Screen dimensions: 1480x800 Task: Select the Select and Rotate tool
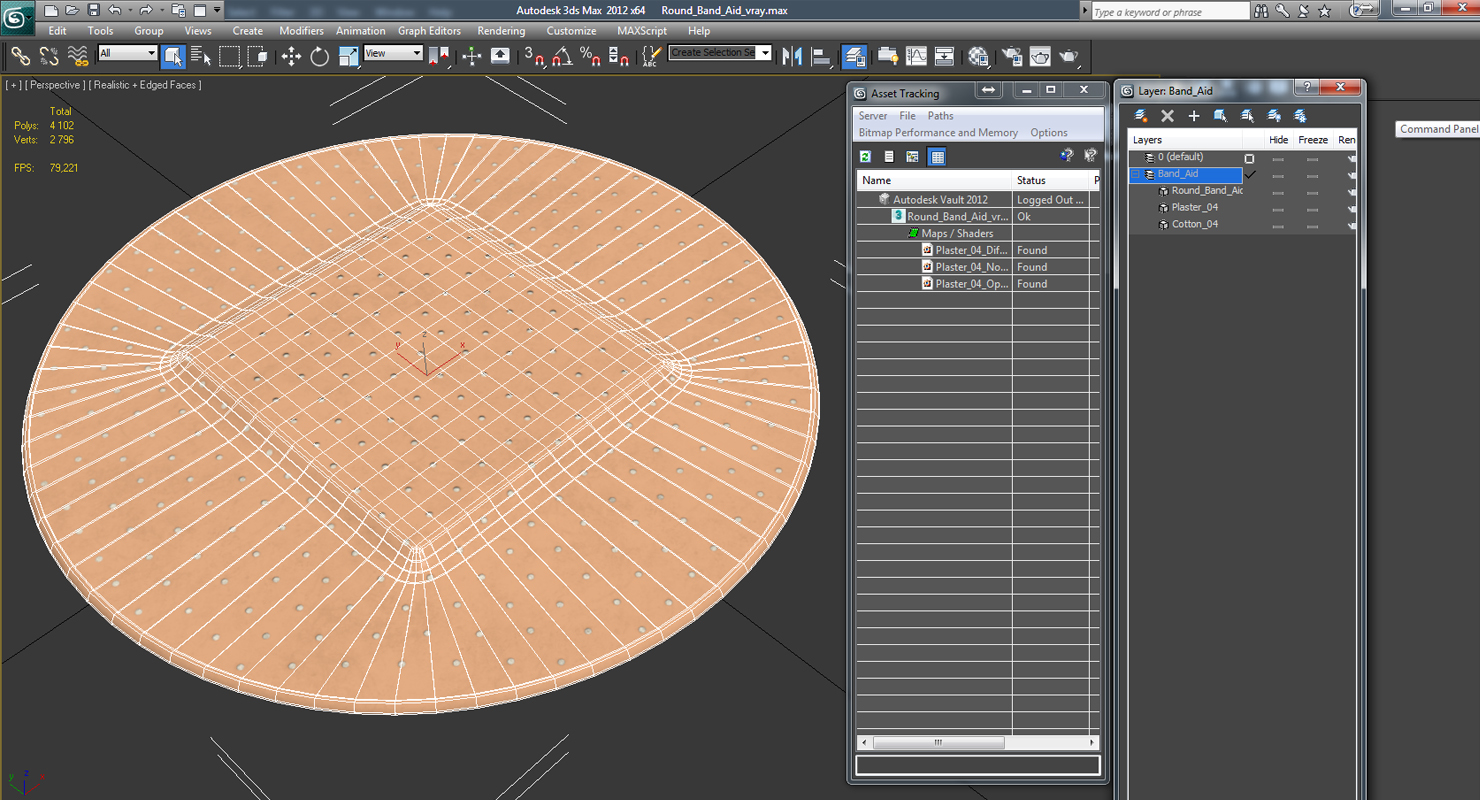click(320, 56)
